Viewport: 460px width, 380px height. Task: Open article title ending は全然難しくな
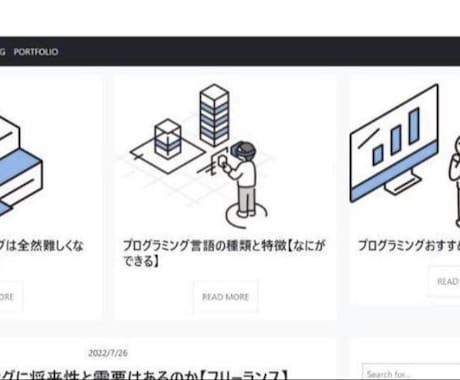click(x=41, y=246)
